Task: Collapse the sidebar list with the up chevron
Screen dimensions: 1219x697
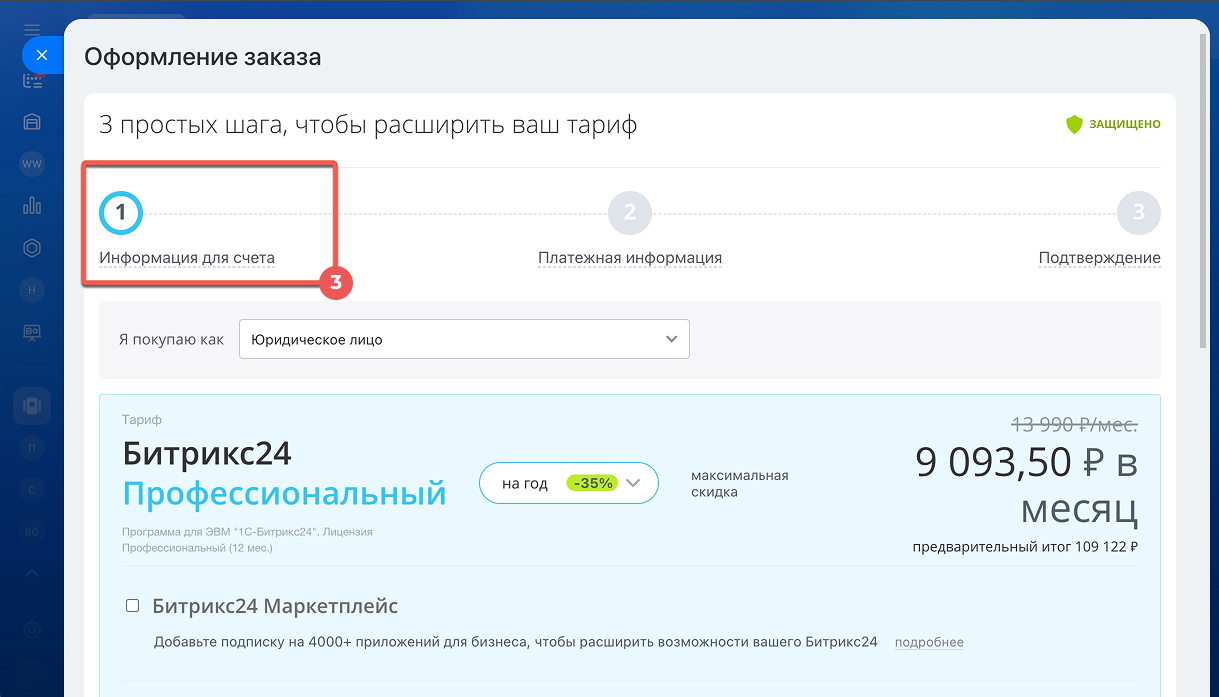Action: (32, 574)
